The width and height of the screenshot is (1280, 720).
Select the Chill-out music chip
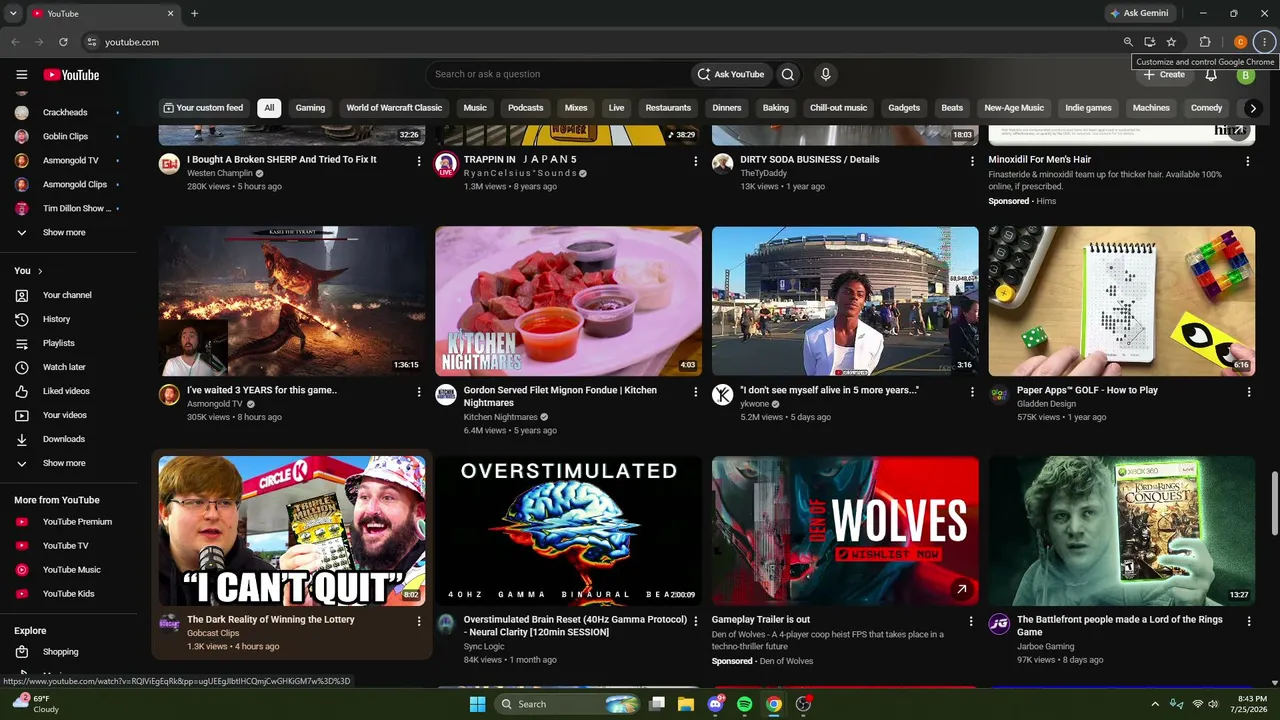click(838, 108)
